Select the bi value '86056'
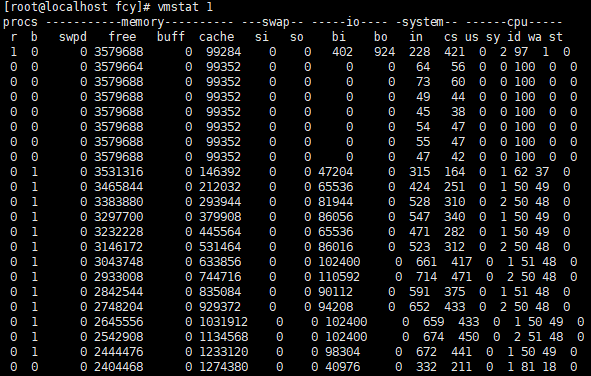 pos(335,217)
